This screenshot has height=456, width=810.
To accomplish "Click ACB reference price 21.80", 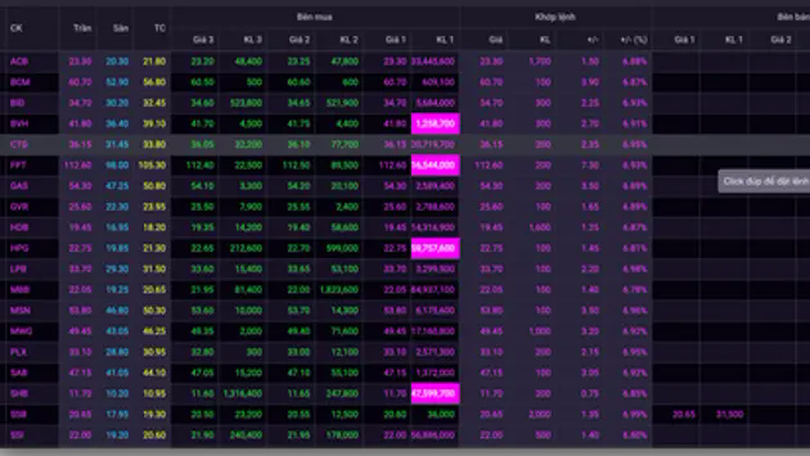I will click(x=154, y=61).
